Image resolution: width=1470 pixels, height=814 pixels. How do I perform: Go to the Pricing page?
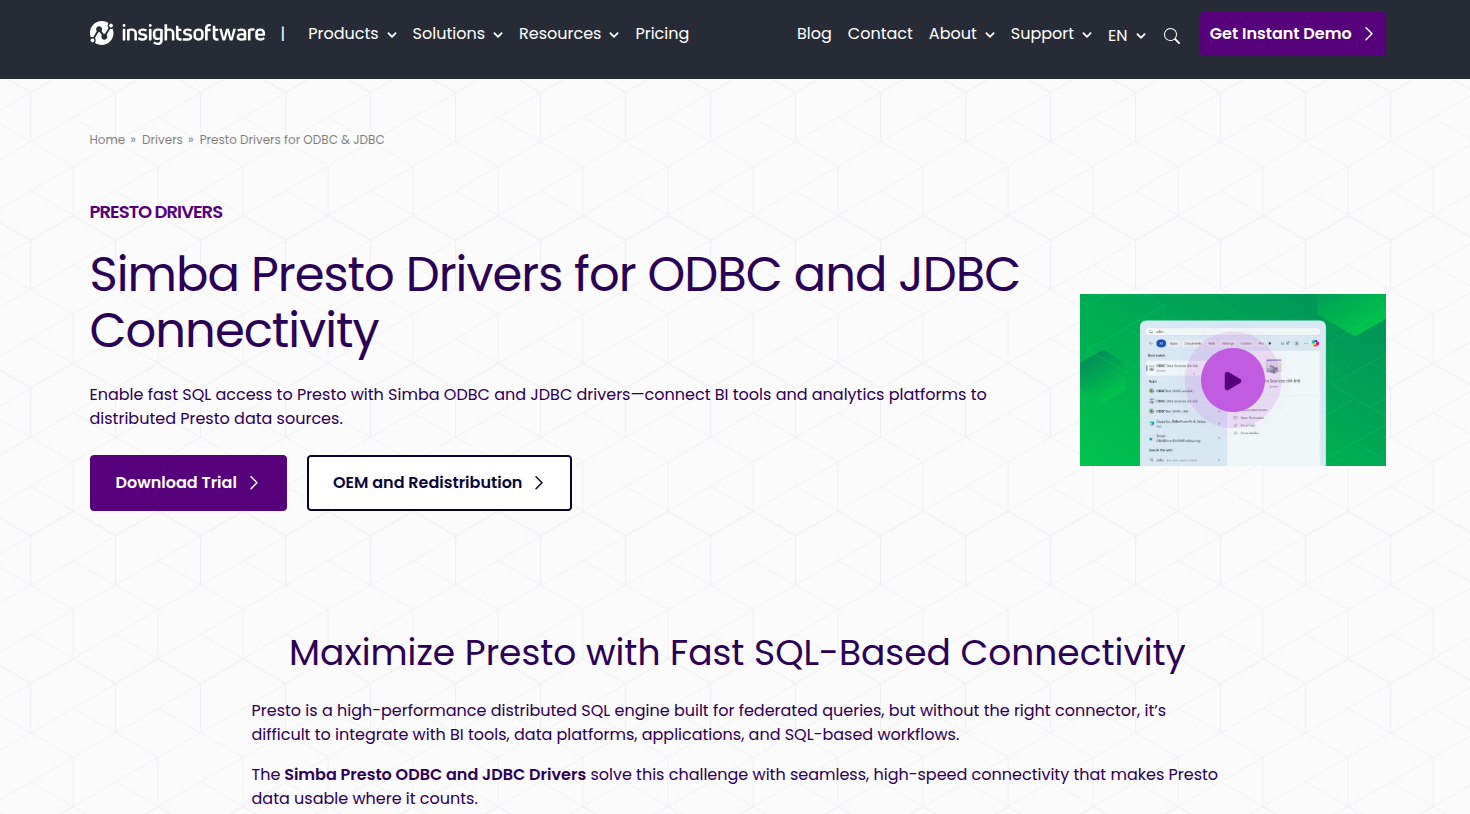662,34
